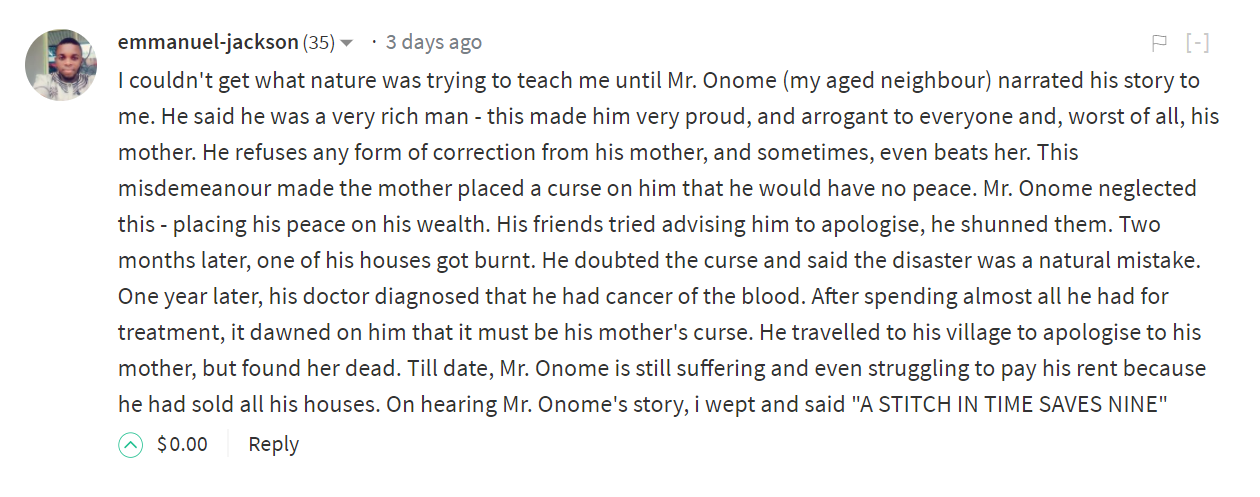This screenshot has height=497, width=1260.
Task: Reply to this comment
Action: pos(273,444)
